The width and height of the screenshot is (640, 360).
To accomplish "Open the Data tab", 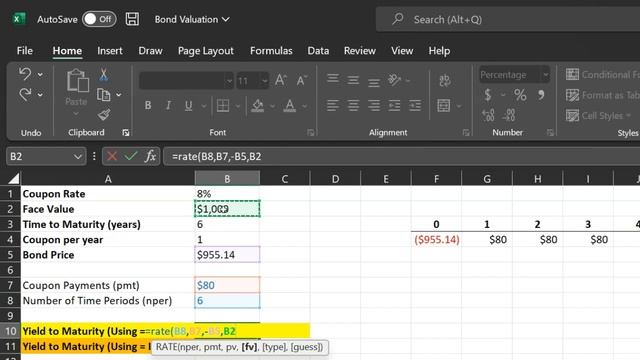I will (318, 51).
